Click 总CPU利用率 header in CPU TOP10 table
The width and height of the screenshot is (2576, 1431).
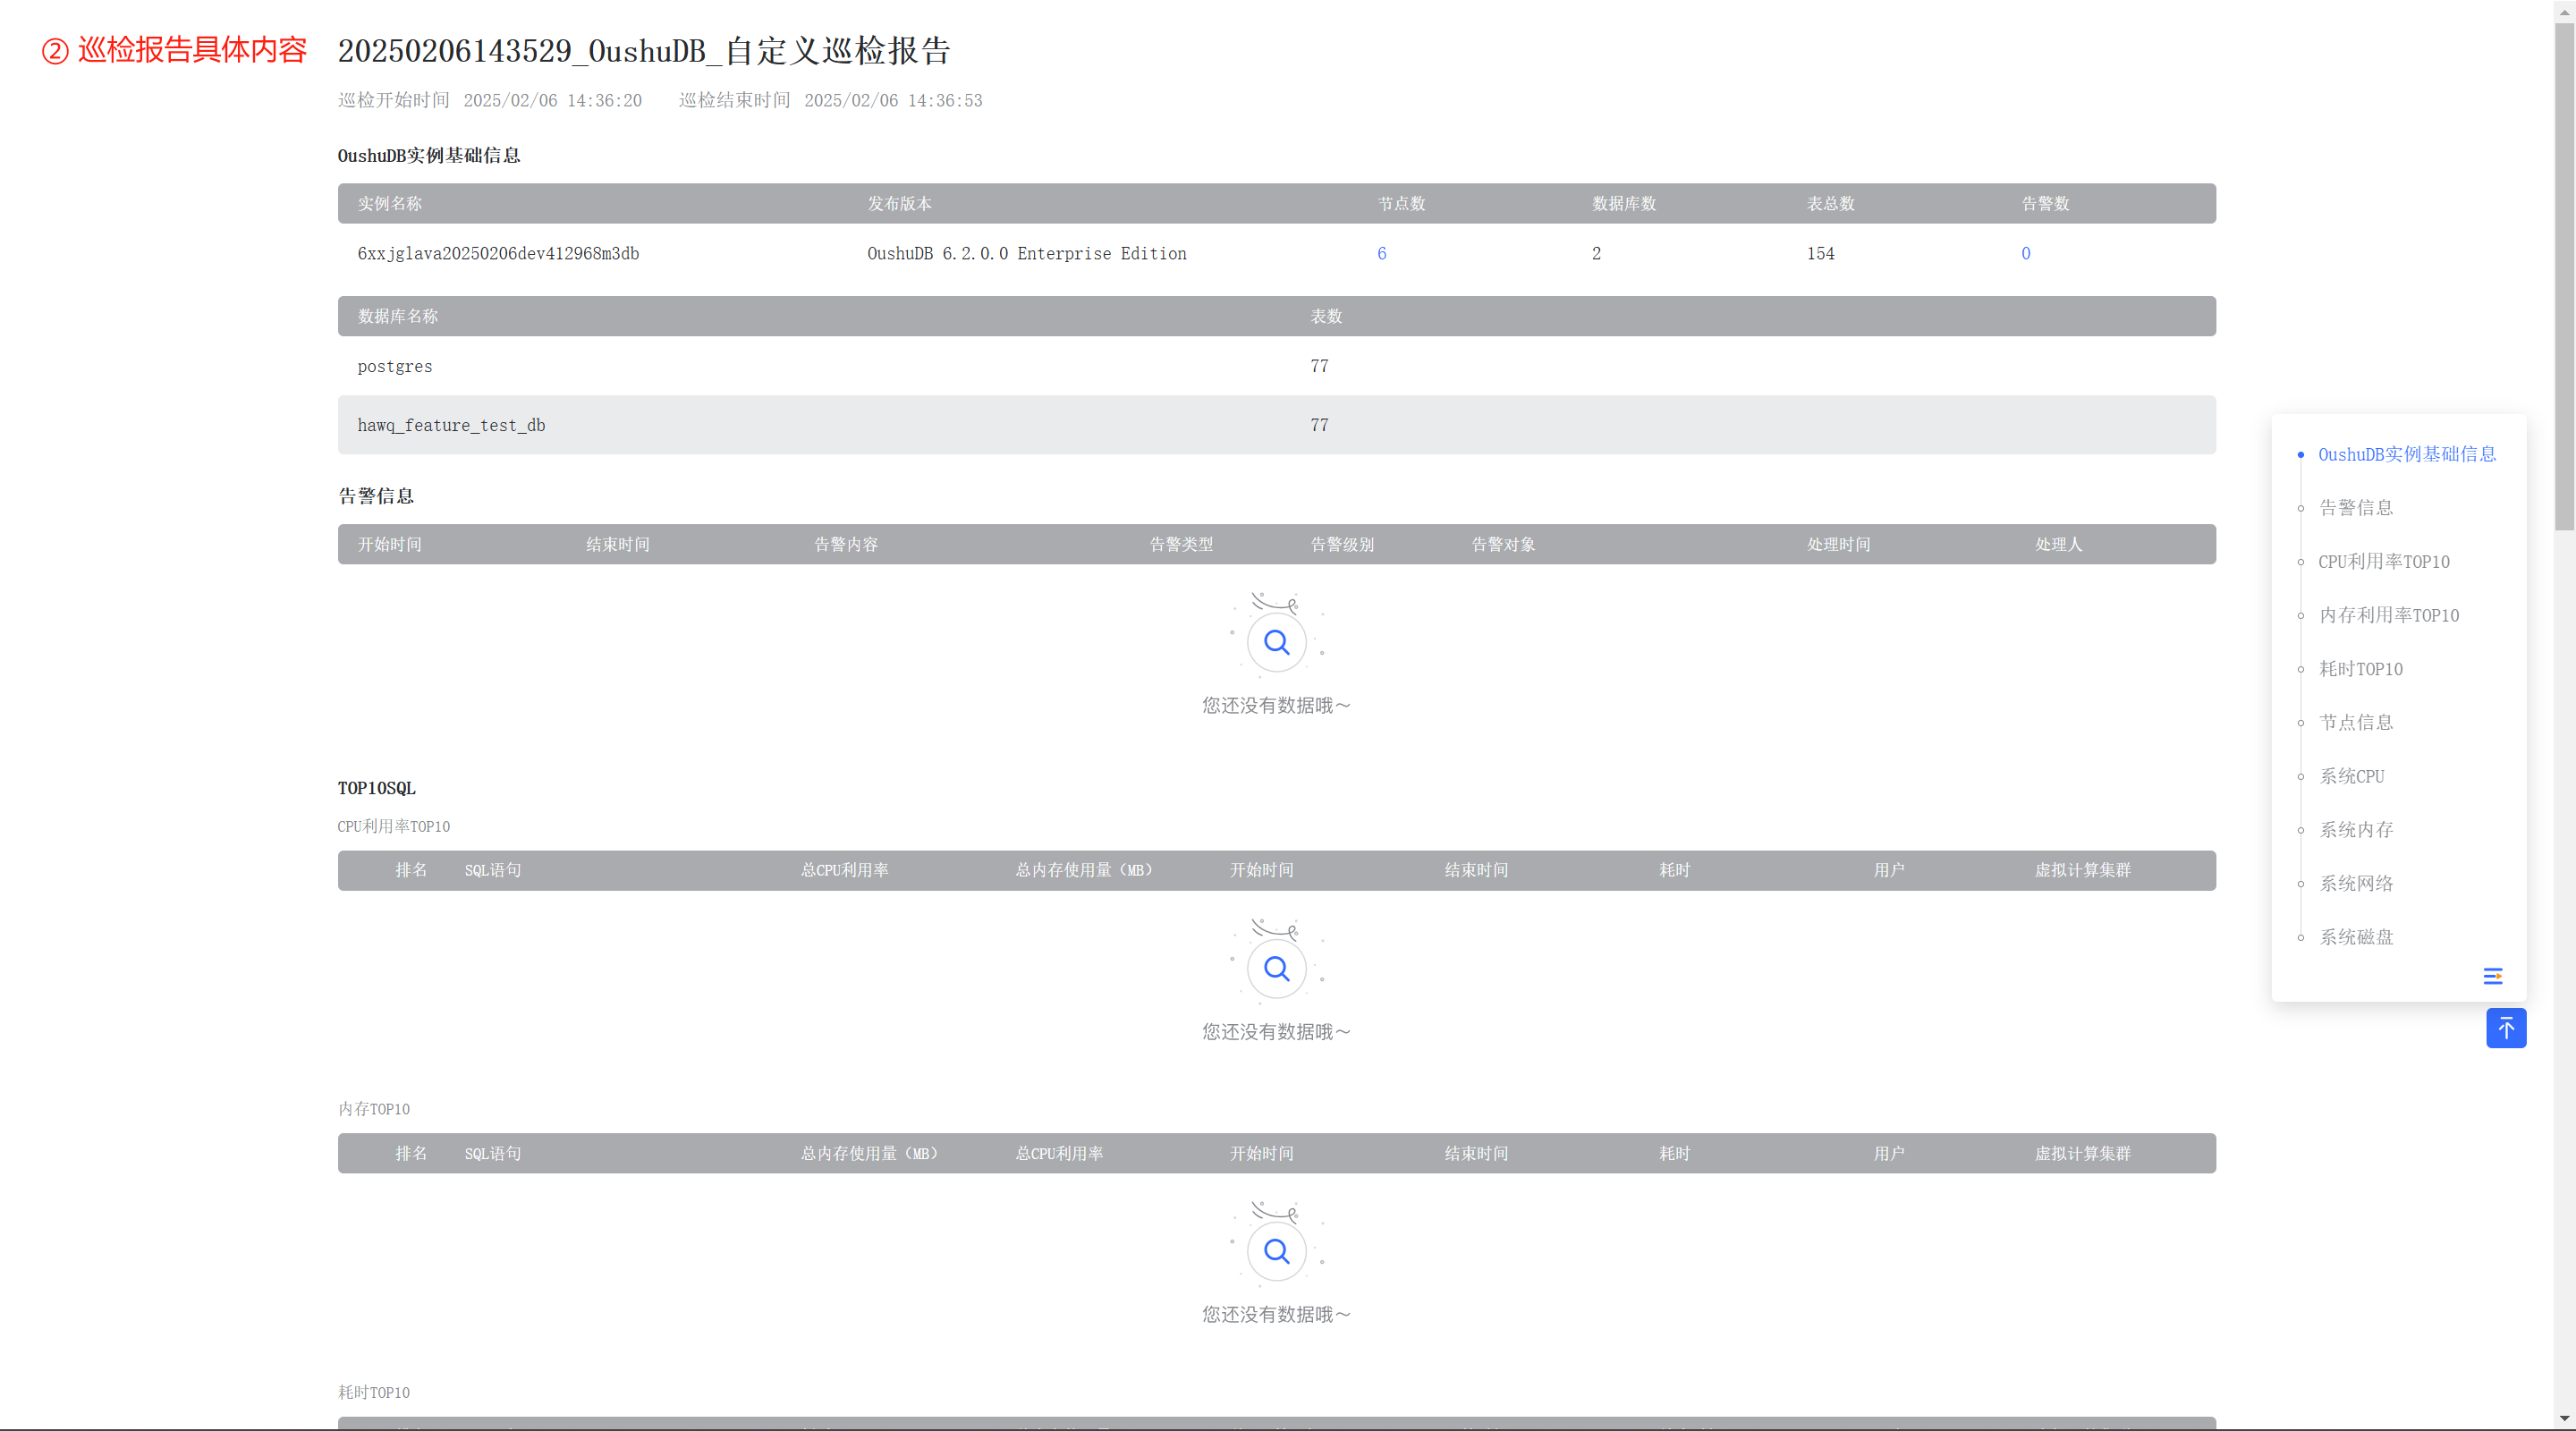pos(844,871)
